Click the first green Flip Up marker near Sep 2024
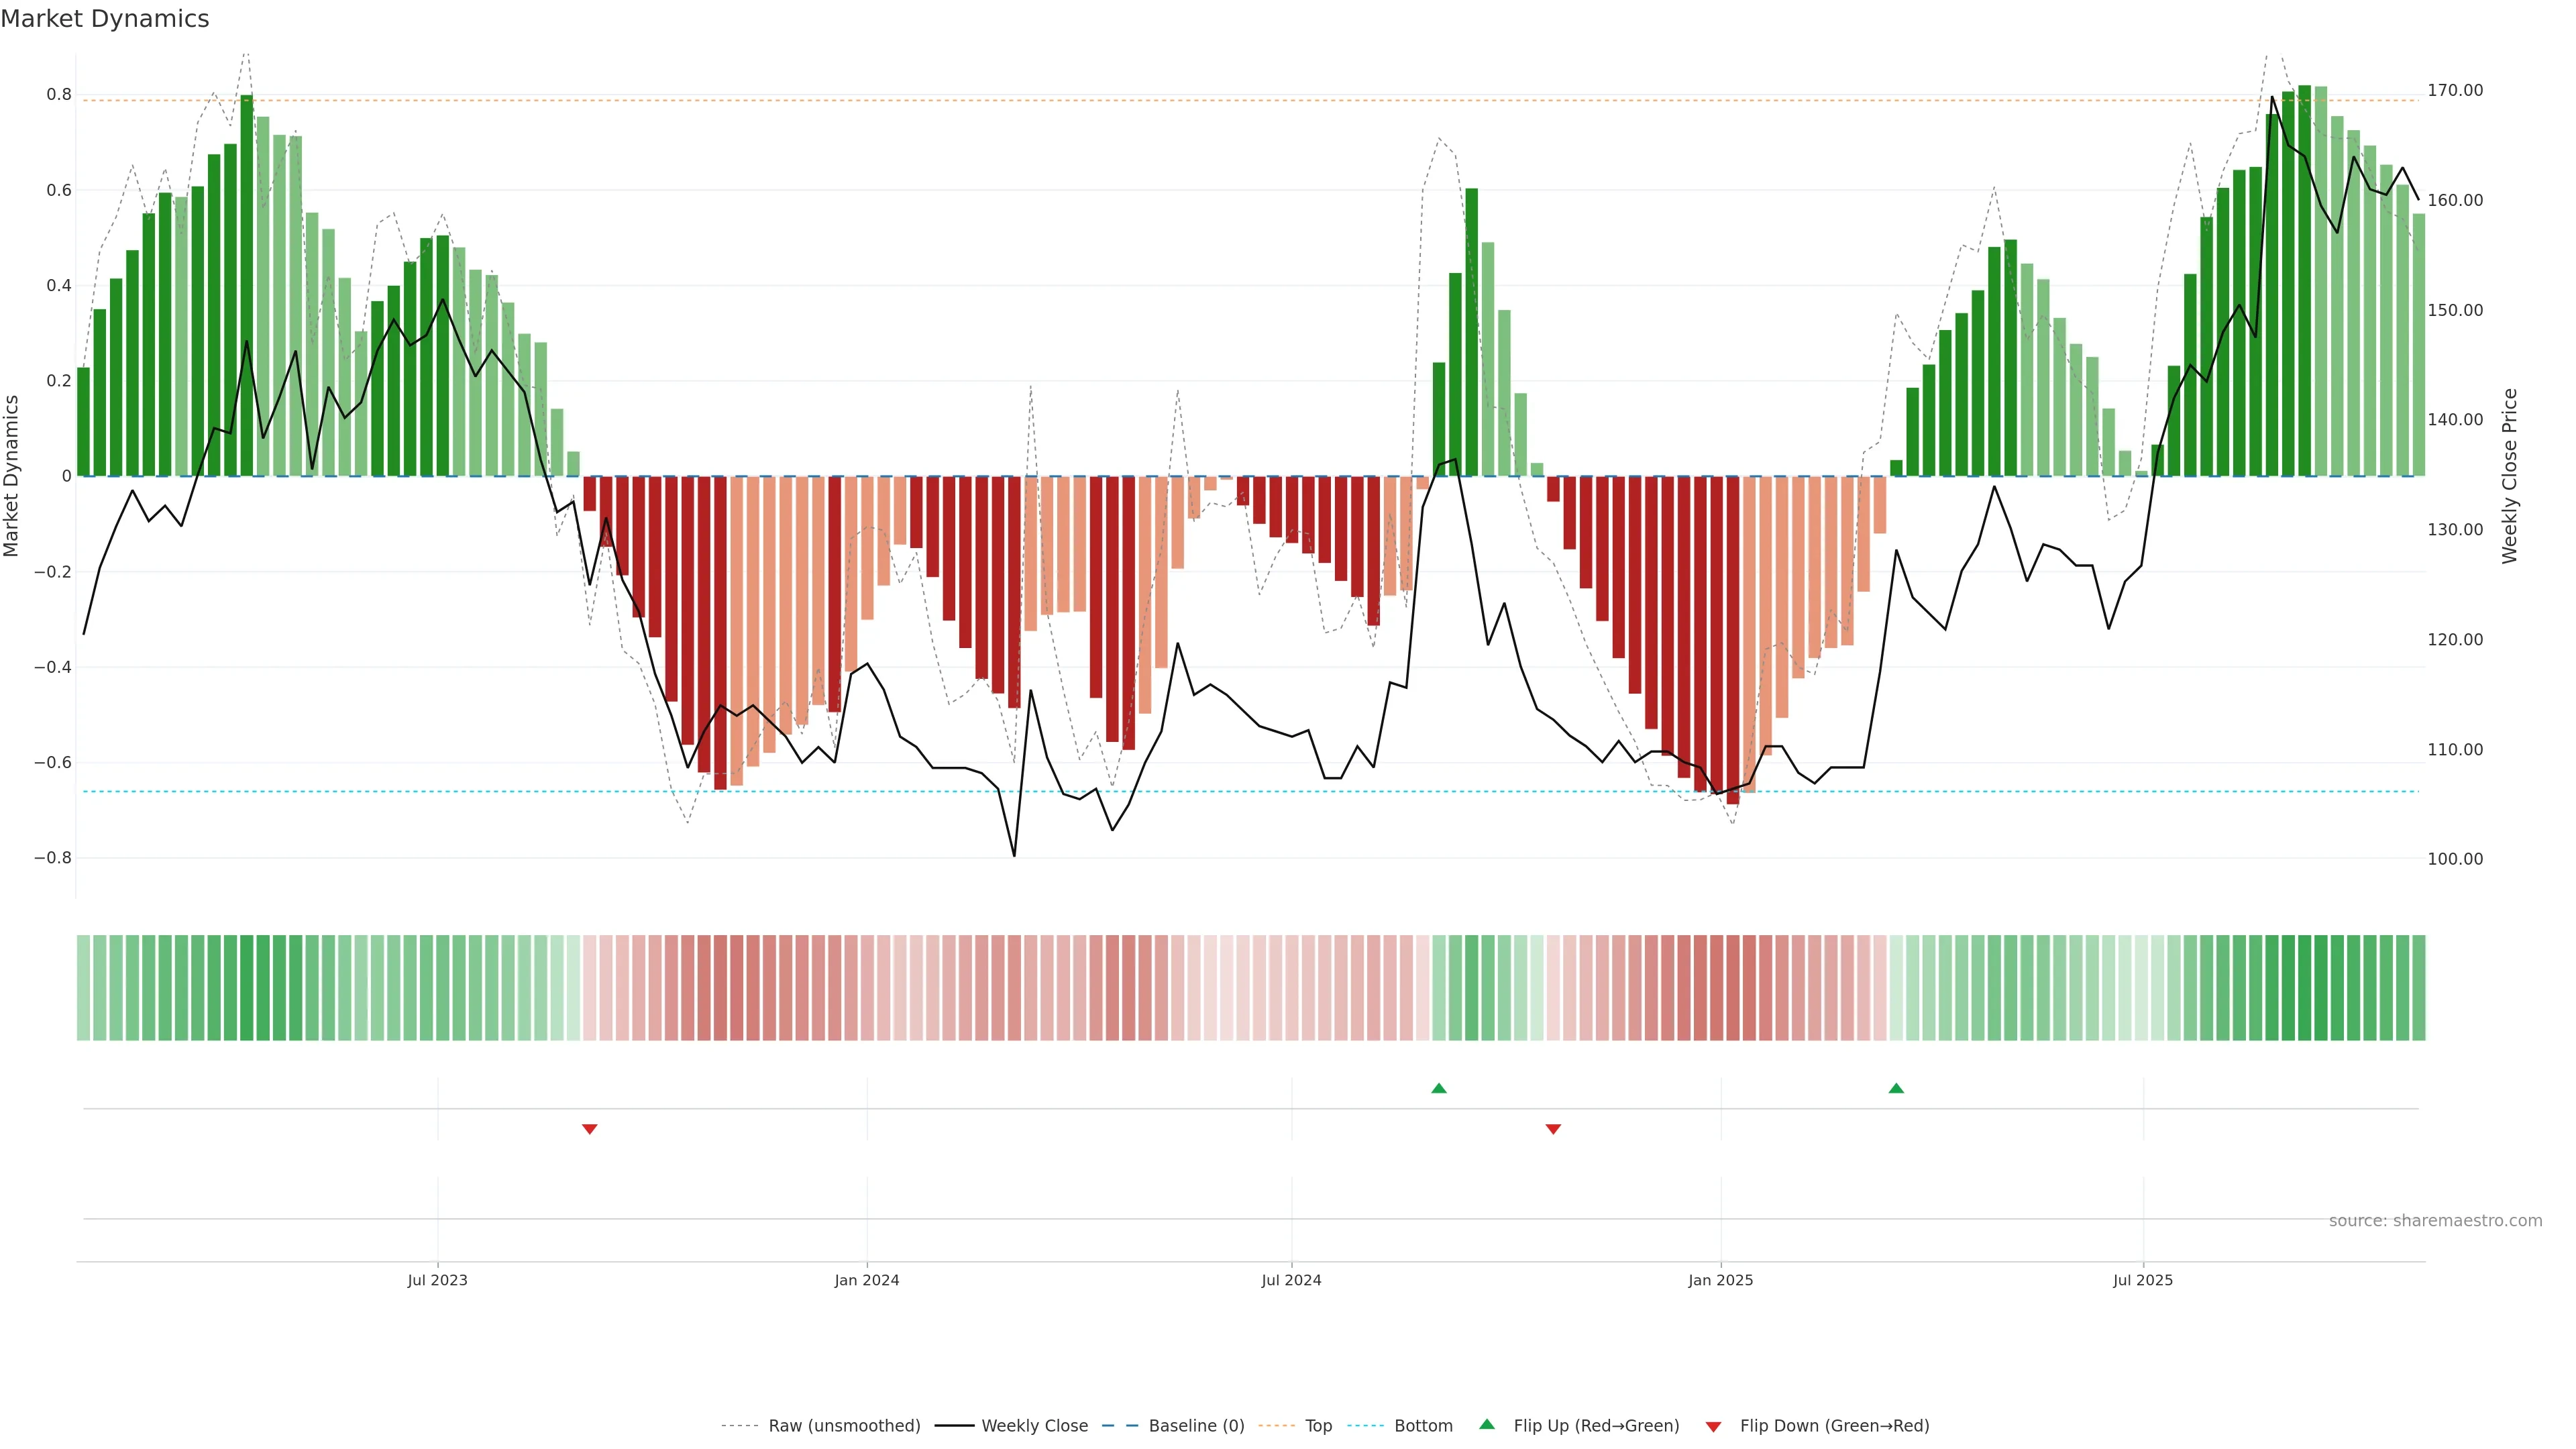2576x1449 pixels. coord(1438,1088)
